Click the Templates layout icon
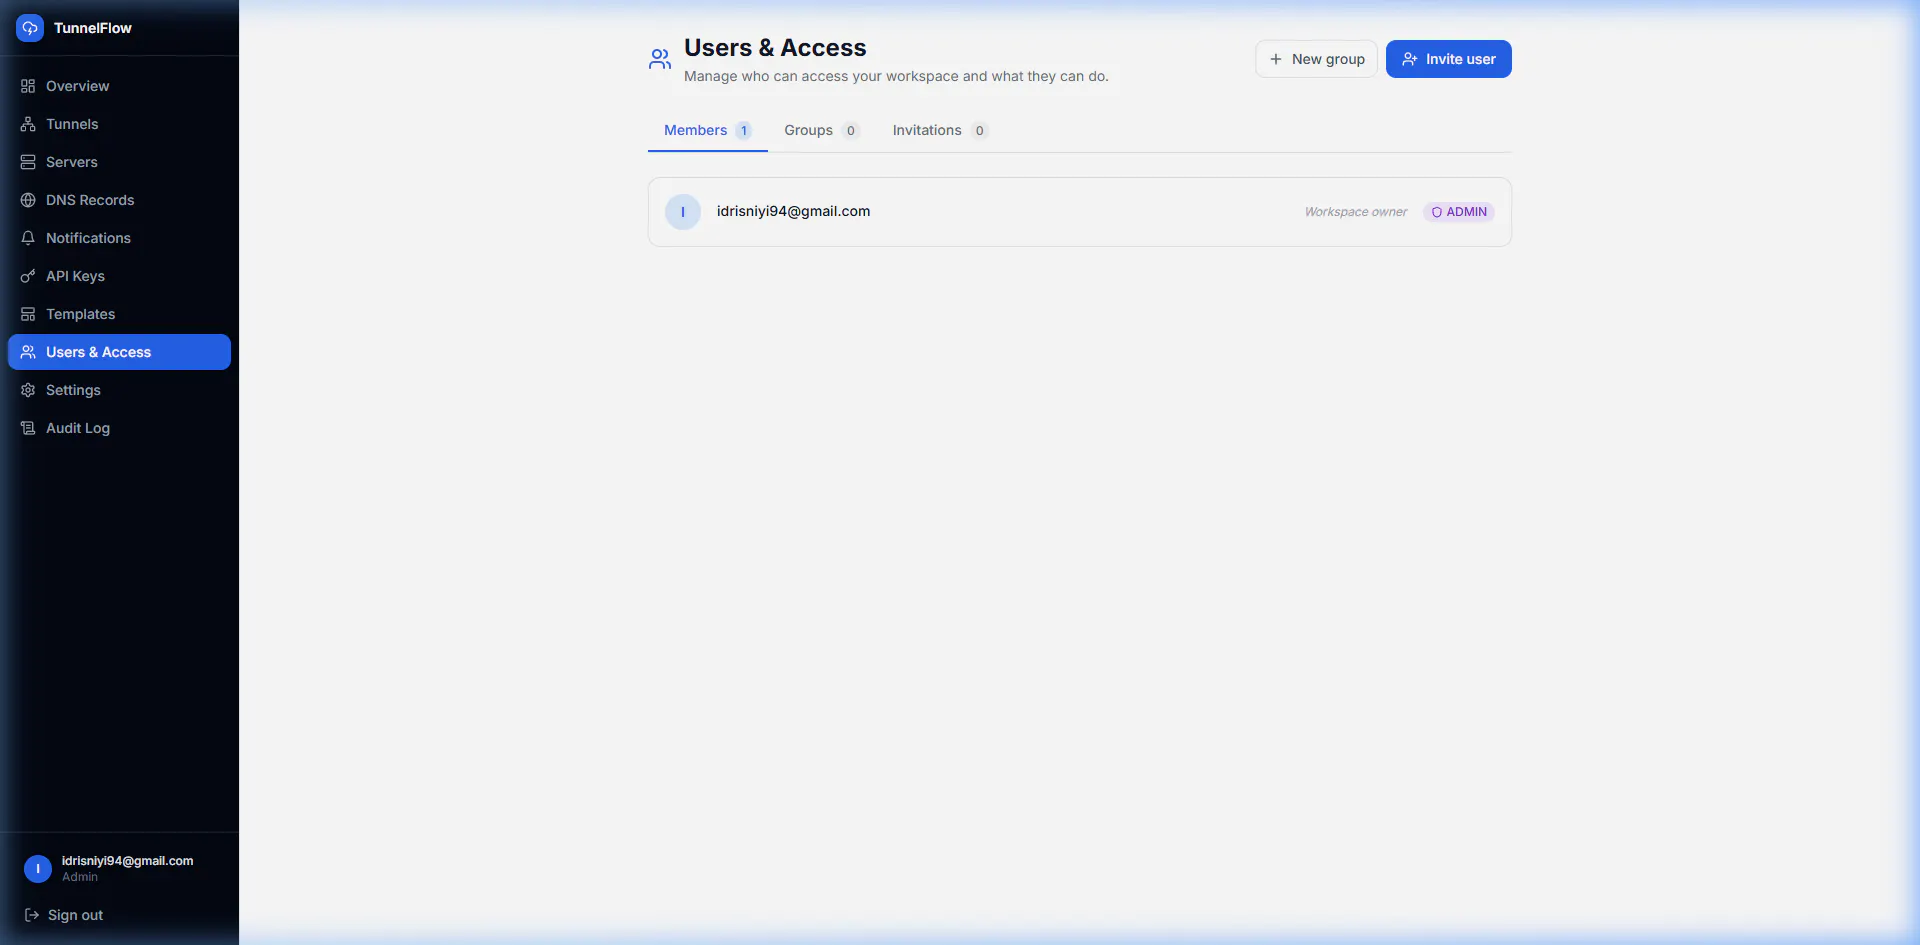Screen dimensions: 1920x945 [28, 314]
